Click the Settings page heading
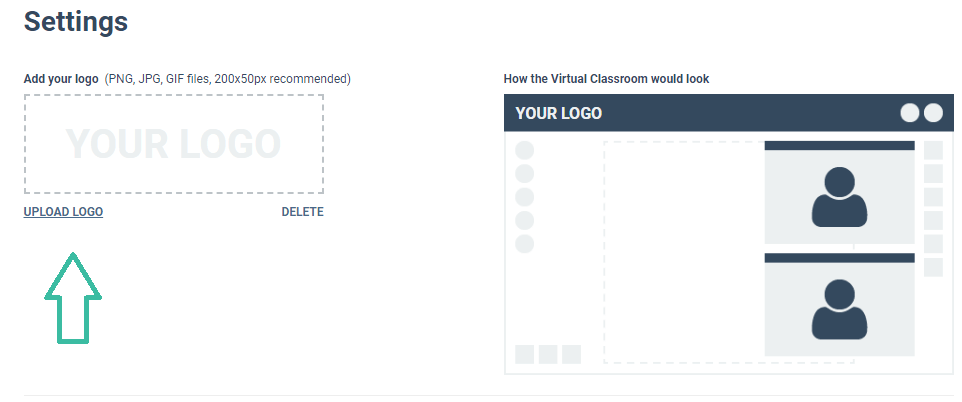Viewport: 962px width, 402px height. (75, 21)
